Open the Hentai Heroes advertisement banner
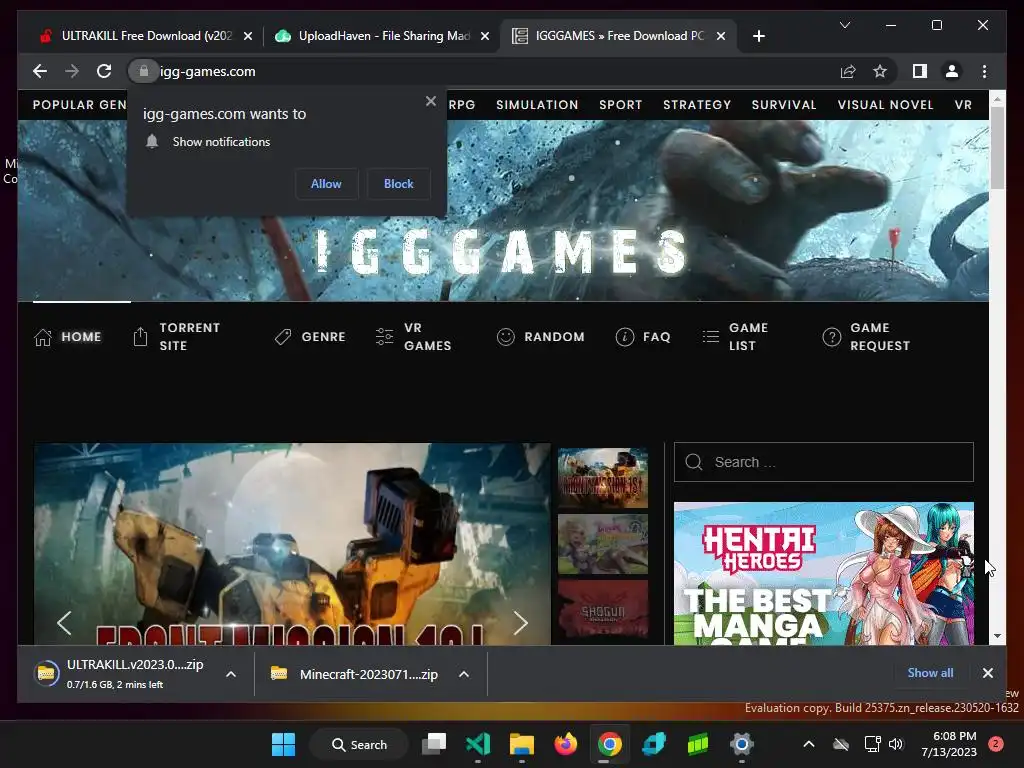 824,573
